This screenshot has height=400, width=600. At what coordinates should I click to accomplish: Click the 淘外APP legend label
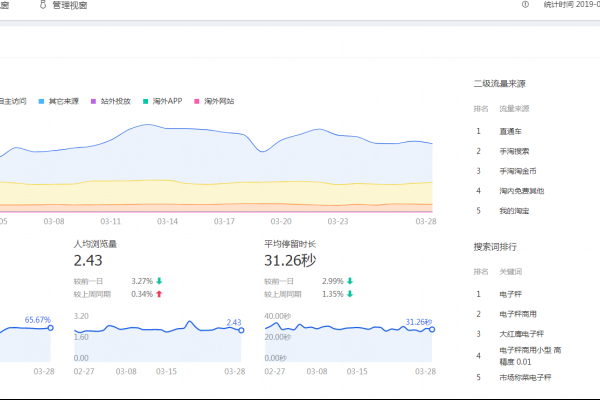tap(167, 101)
